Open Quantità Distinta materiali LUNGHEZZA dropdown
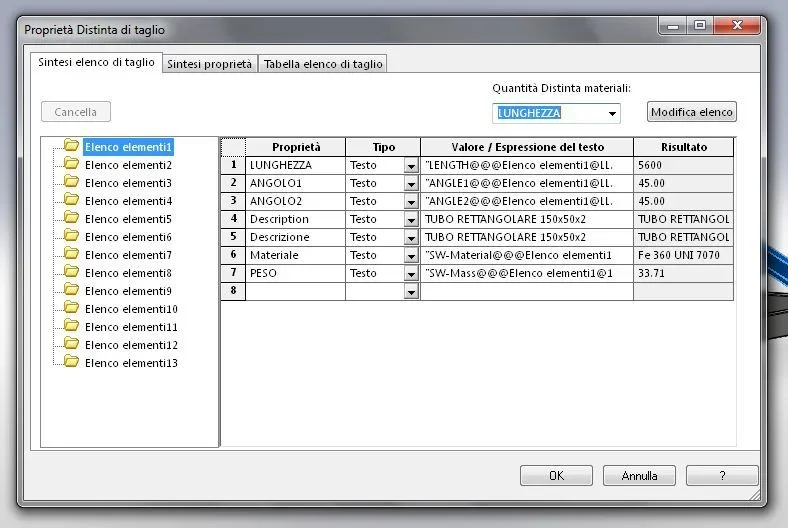The height and width of the screenshot is (528, 788). tap(612, 114)
